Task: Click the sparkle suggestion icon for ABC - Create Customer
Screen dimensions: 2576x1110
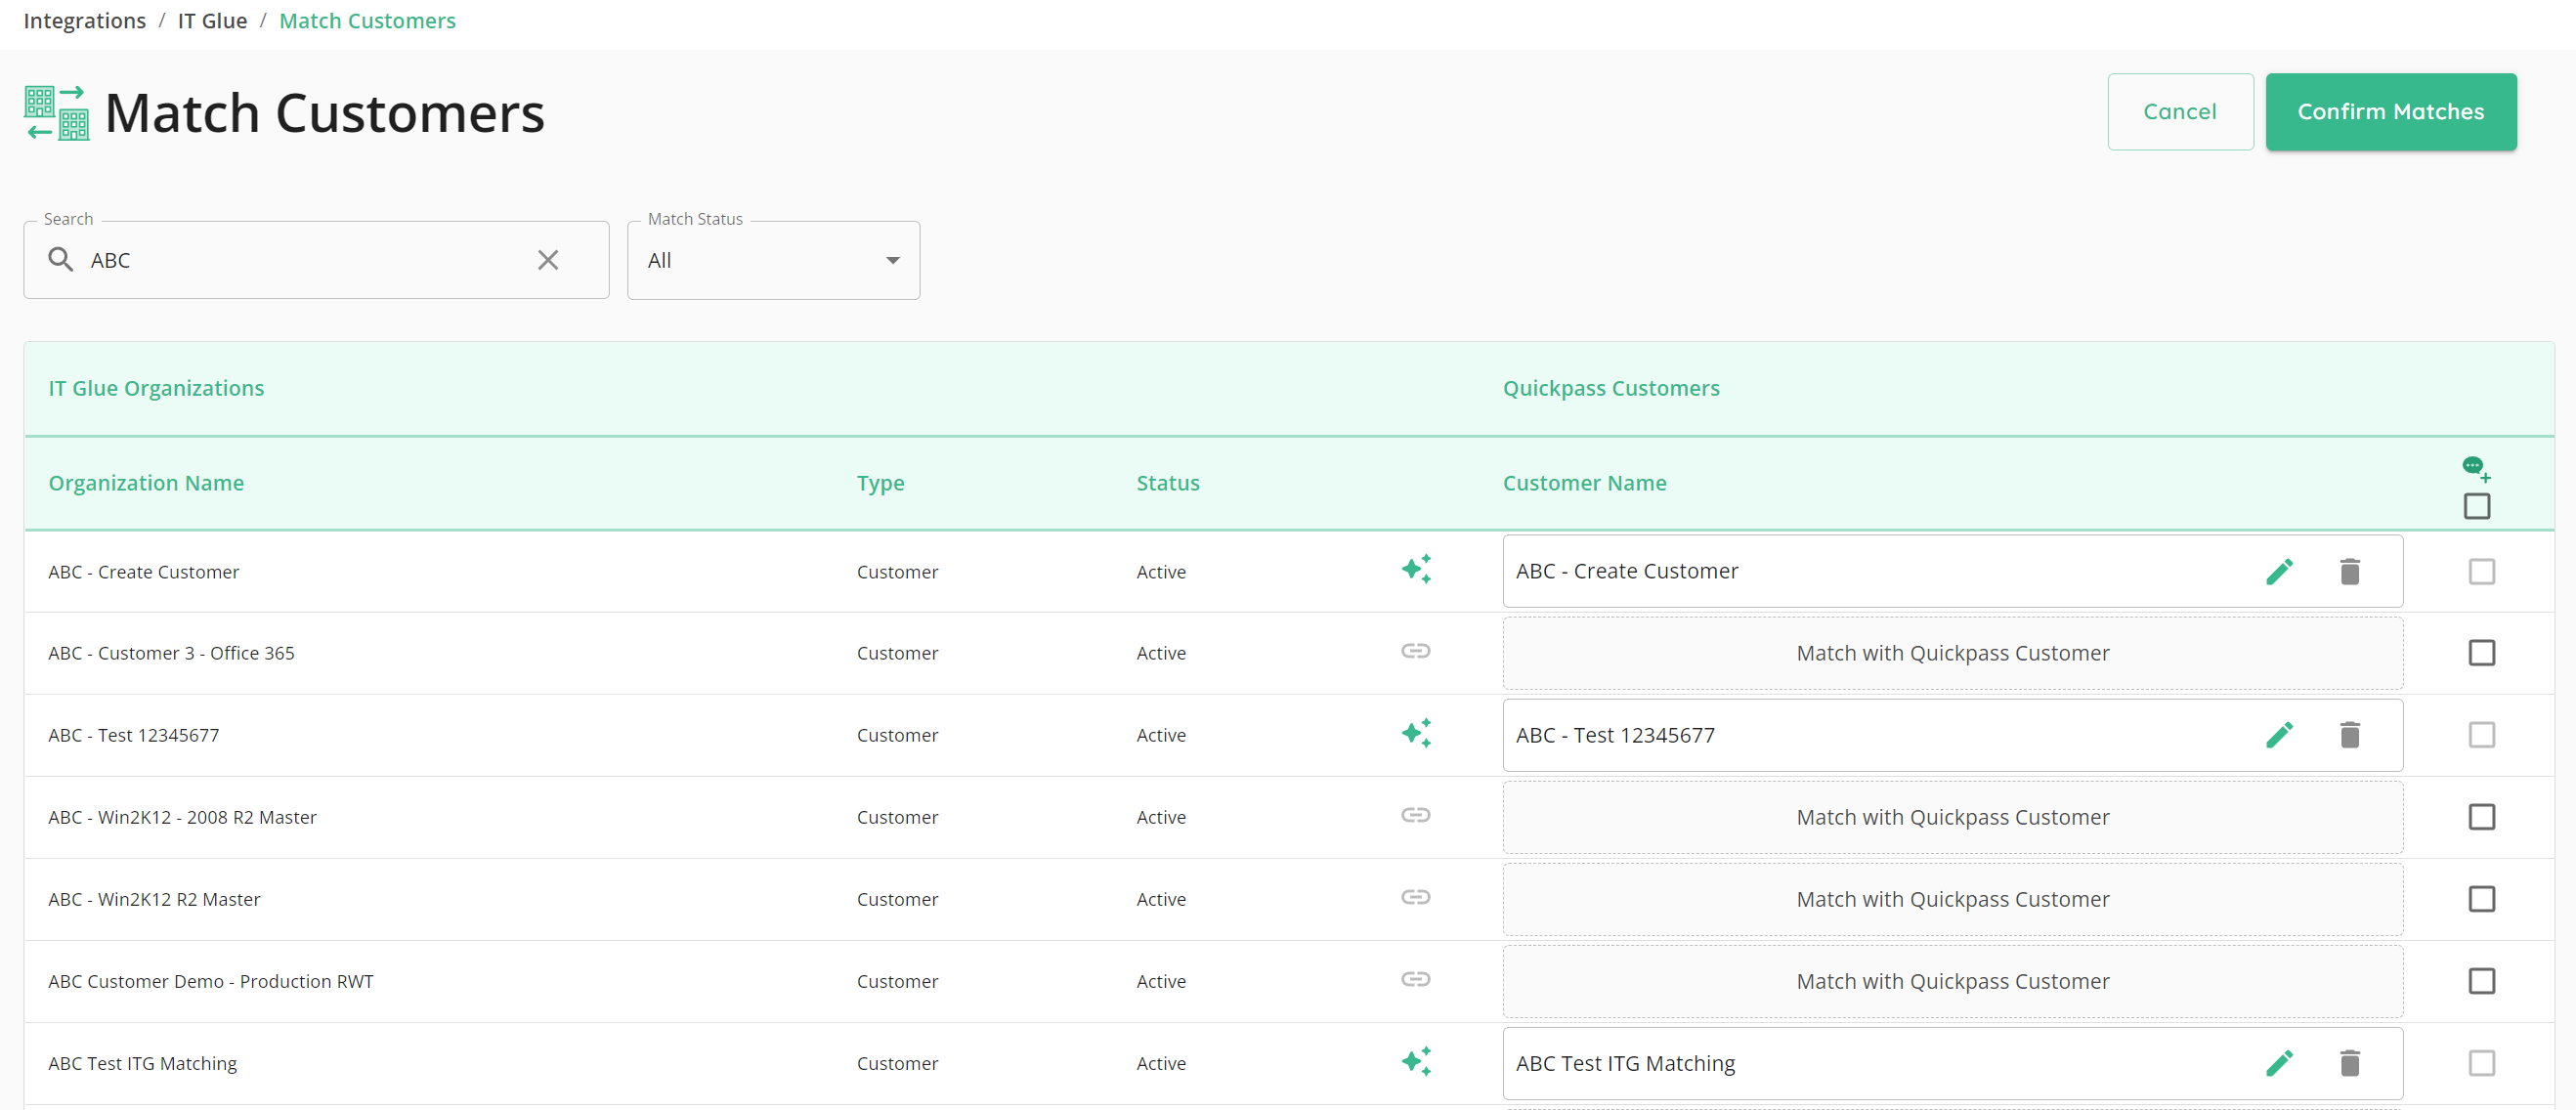Action: point(1416,570)
